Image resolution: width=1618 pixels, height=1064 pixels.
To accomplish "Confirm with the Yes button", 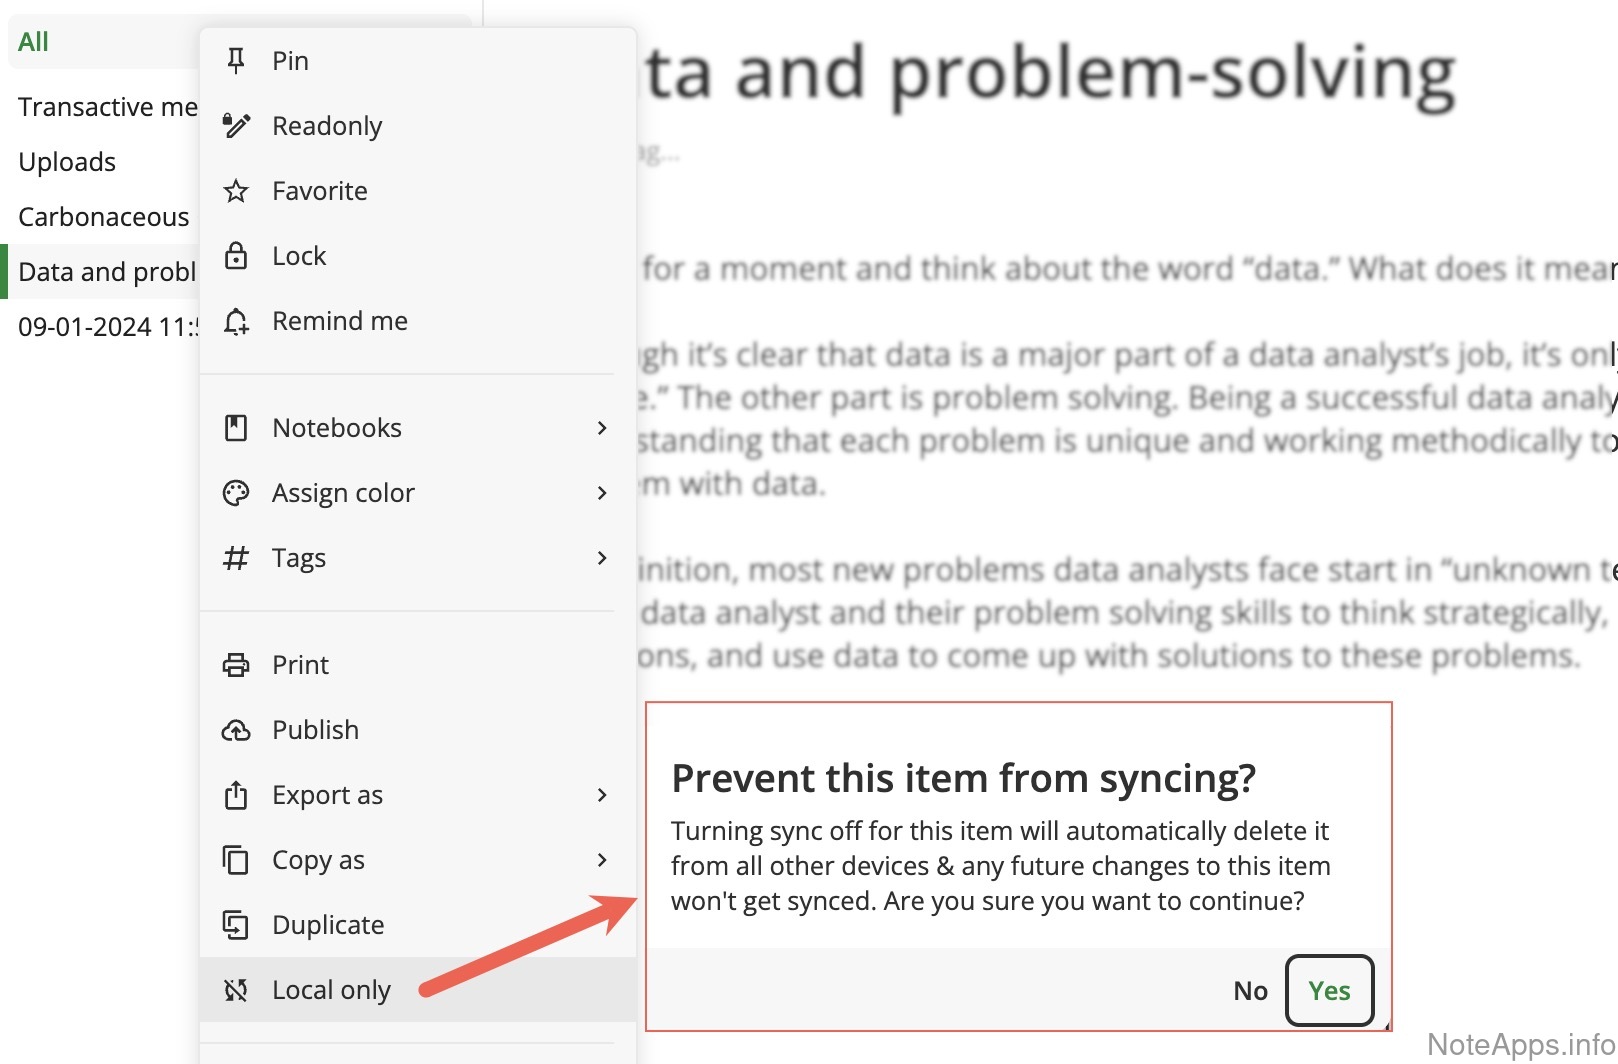I will pos(1329,990).
